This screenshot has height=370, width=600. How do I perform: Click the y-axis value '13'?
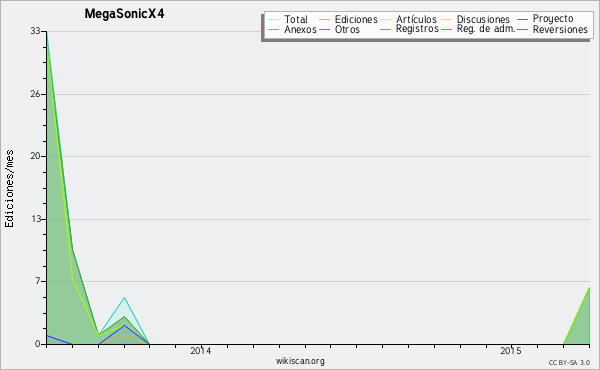coord(36,219)
